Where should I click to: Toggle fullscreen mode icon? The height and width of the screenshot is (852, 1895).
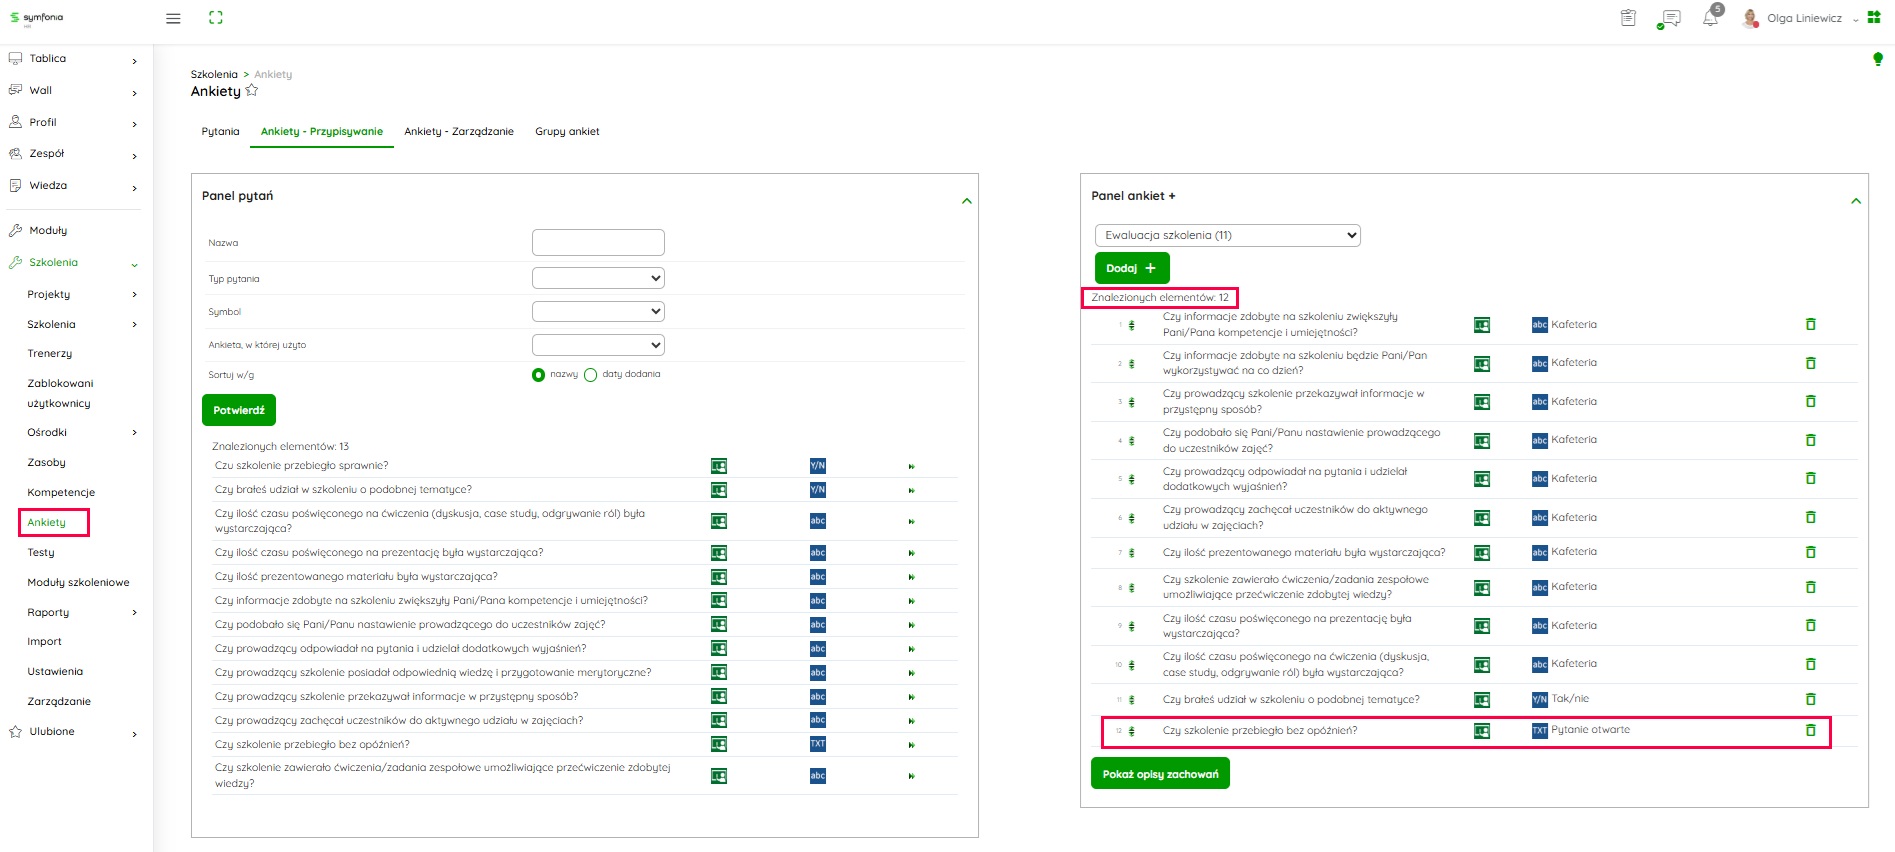tap(216, 18)
